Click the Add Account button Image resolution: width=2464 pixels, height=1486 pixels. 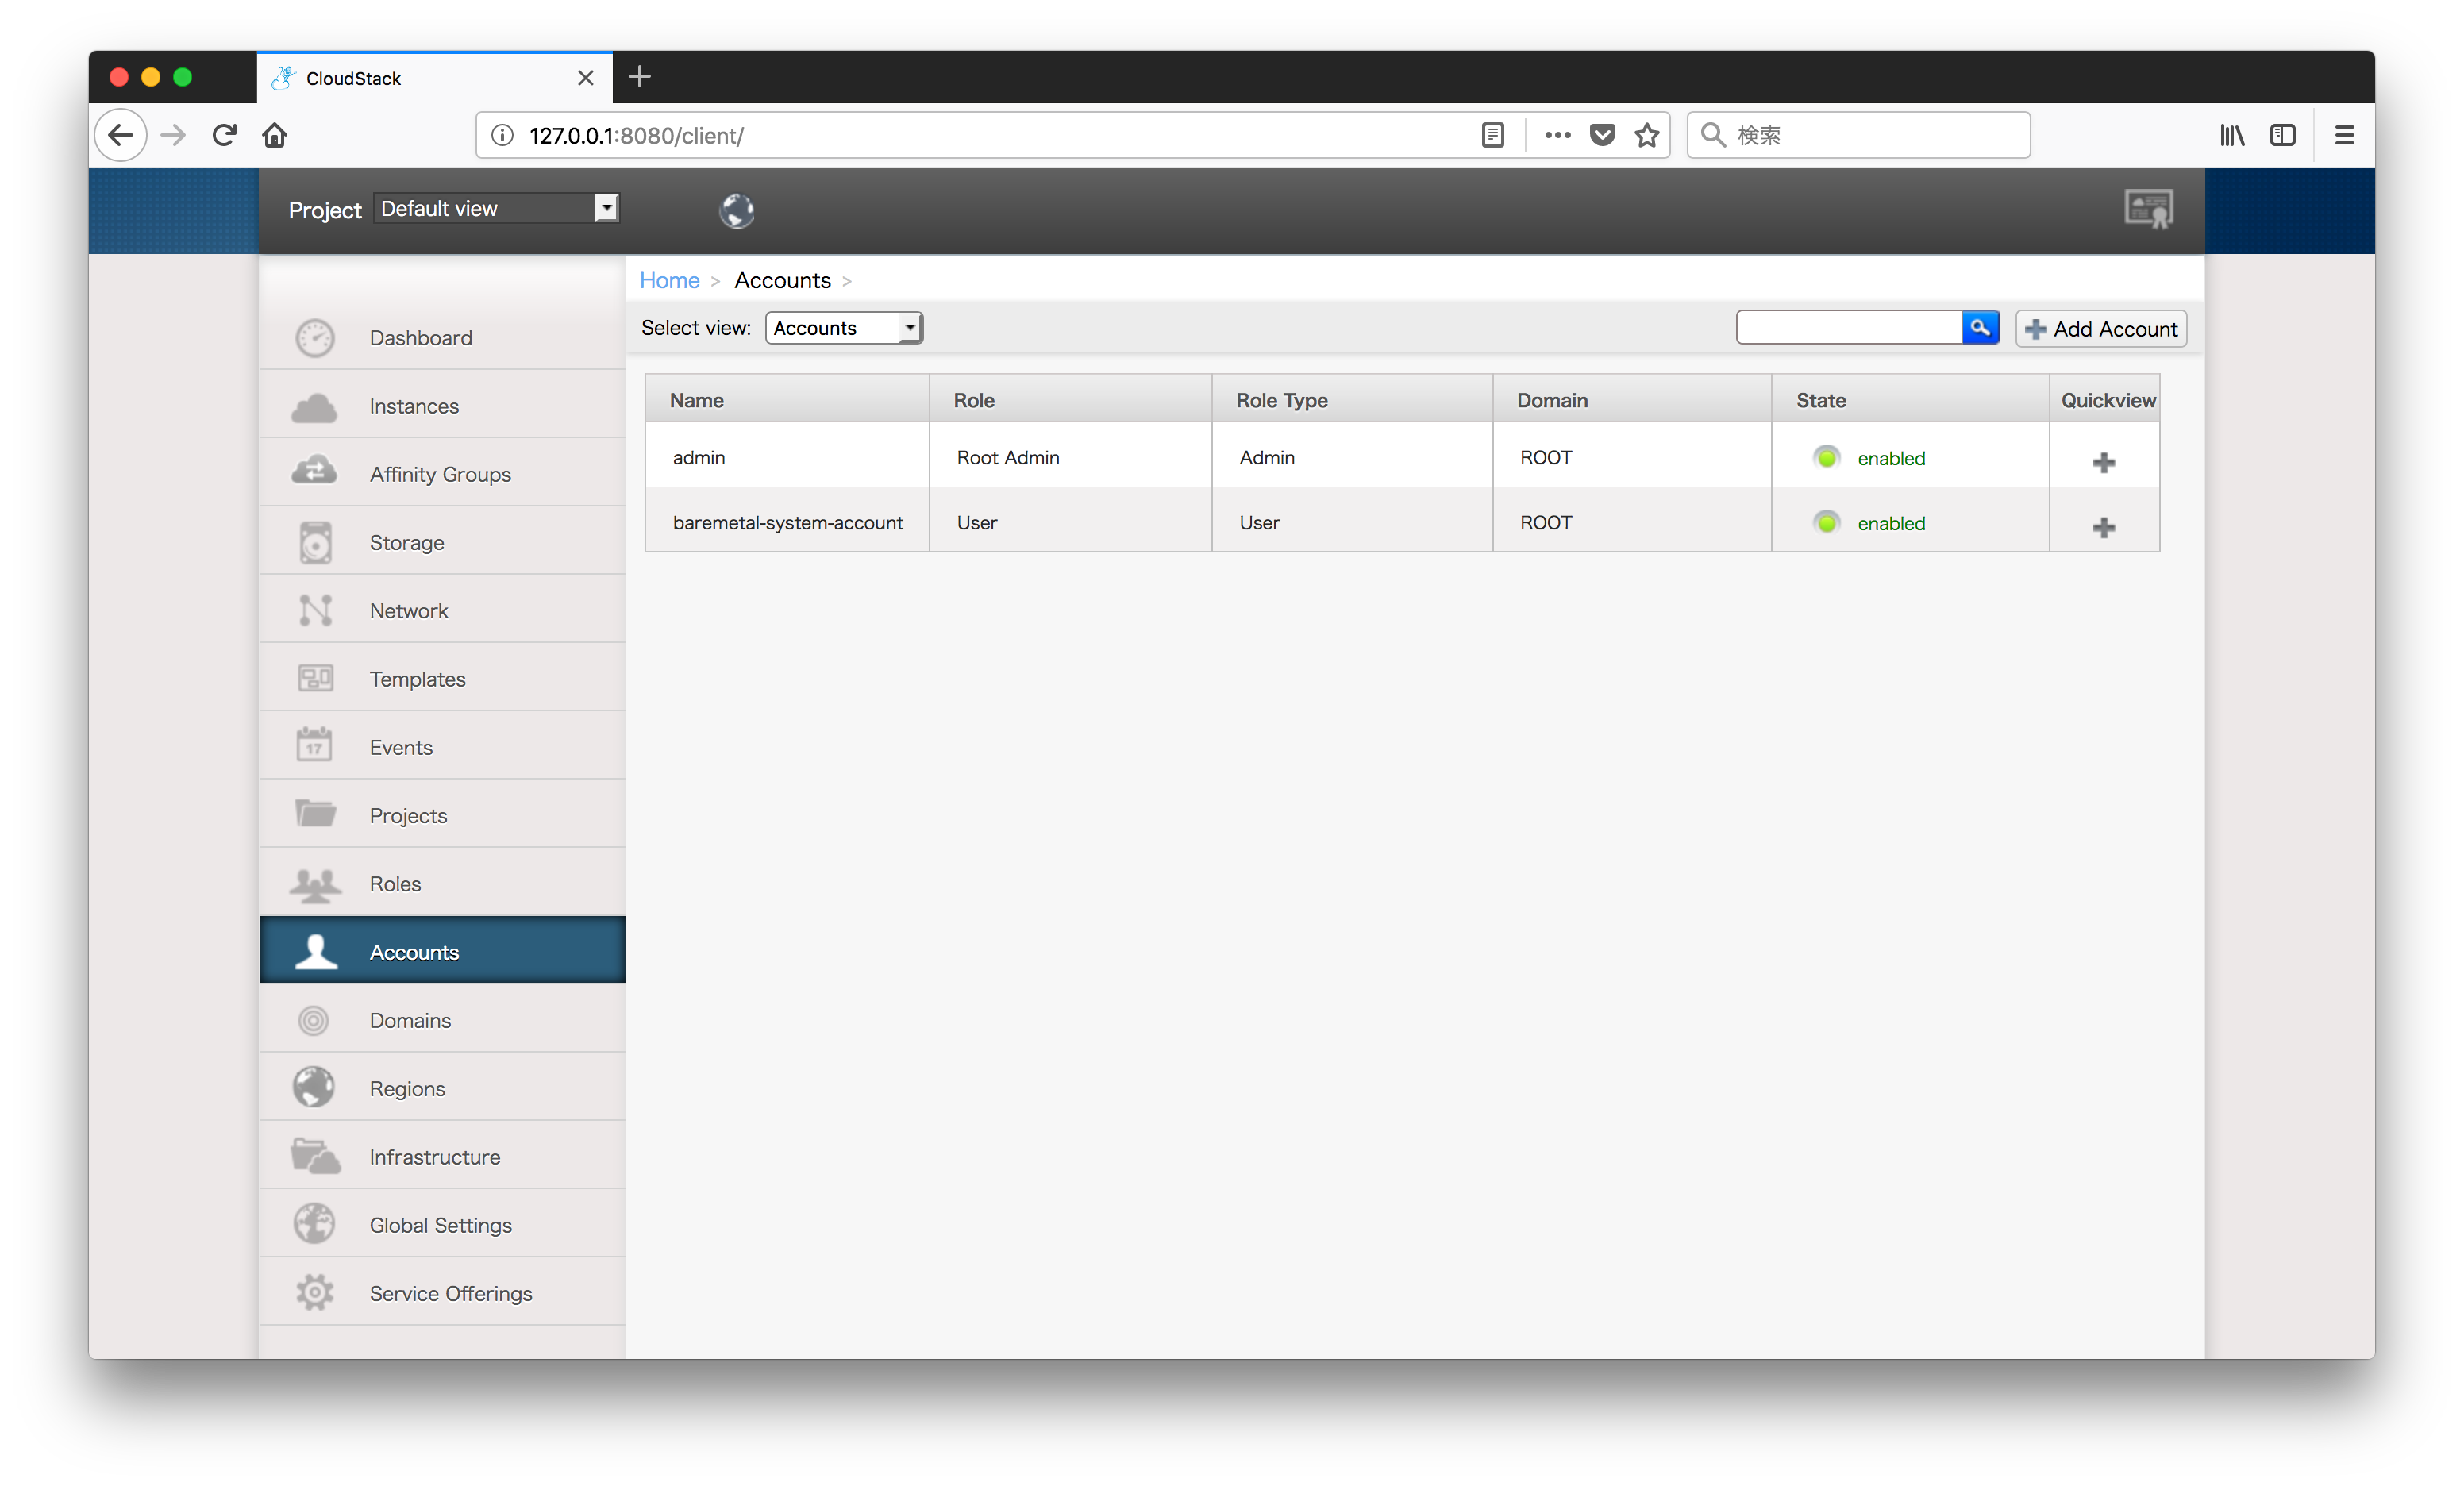(2100, 329)
